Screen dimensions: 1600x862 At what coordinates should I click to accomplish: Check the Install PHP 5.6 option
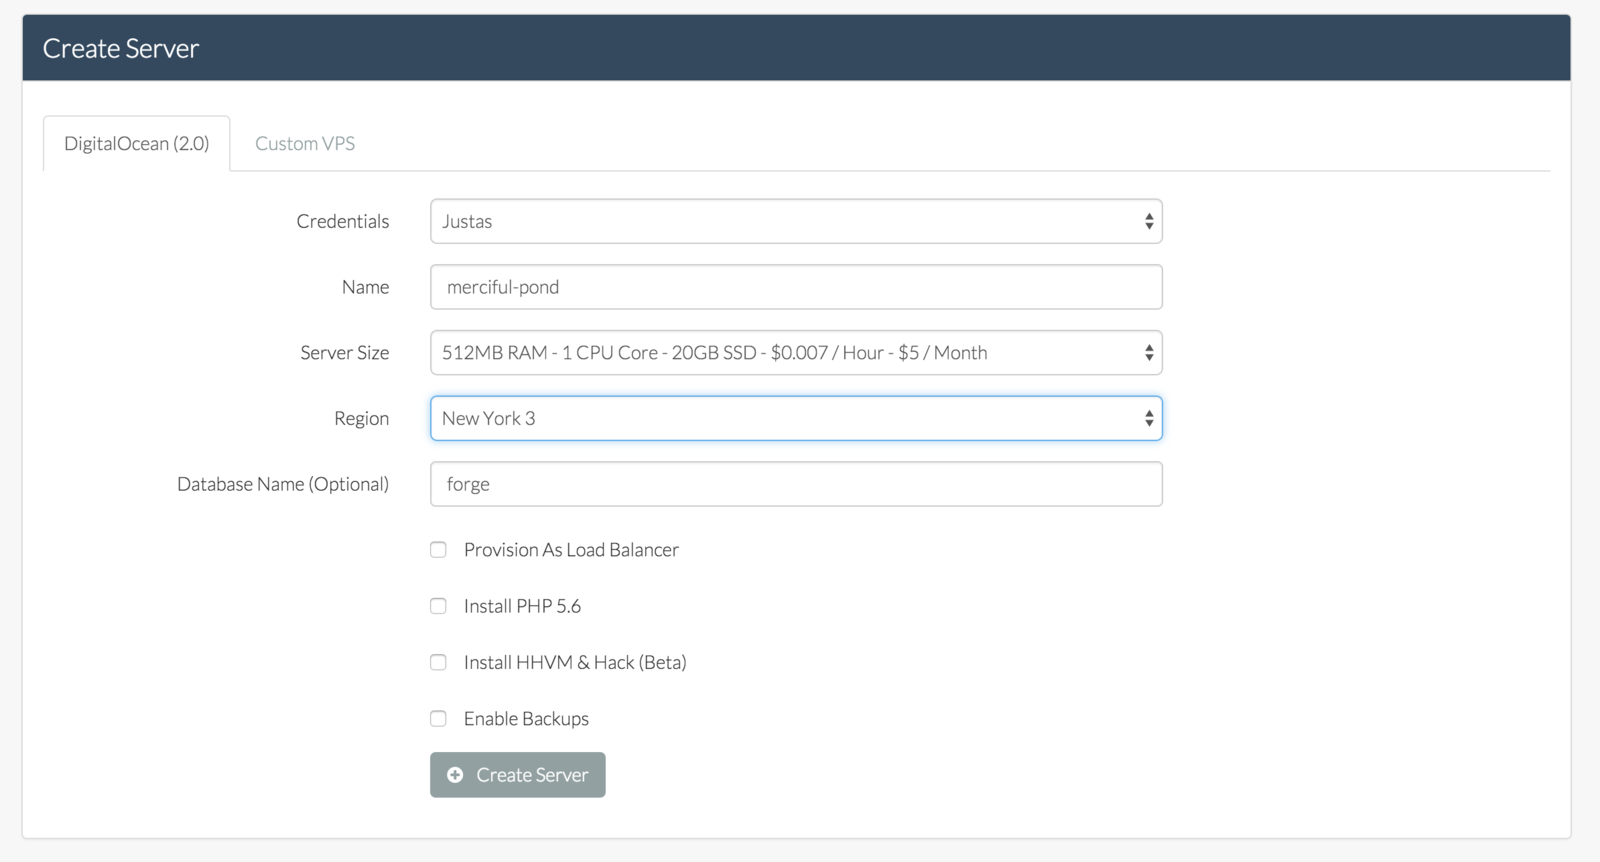[438, 606]
